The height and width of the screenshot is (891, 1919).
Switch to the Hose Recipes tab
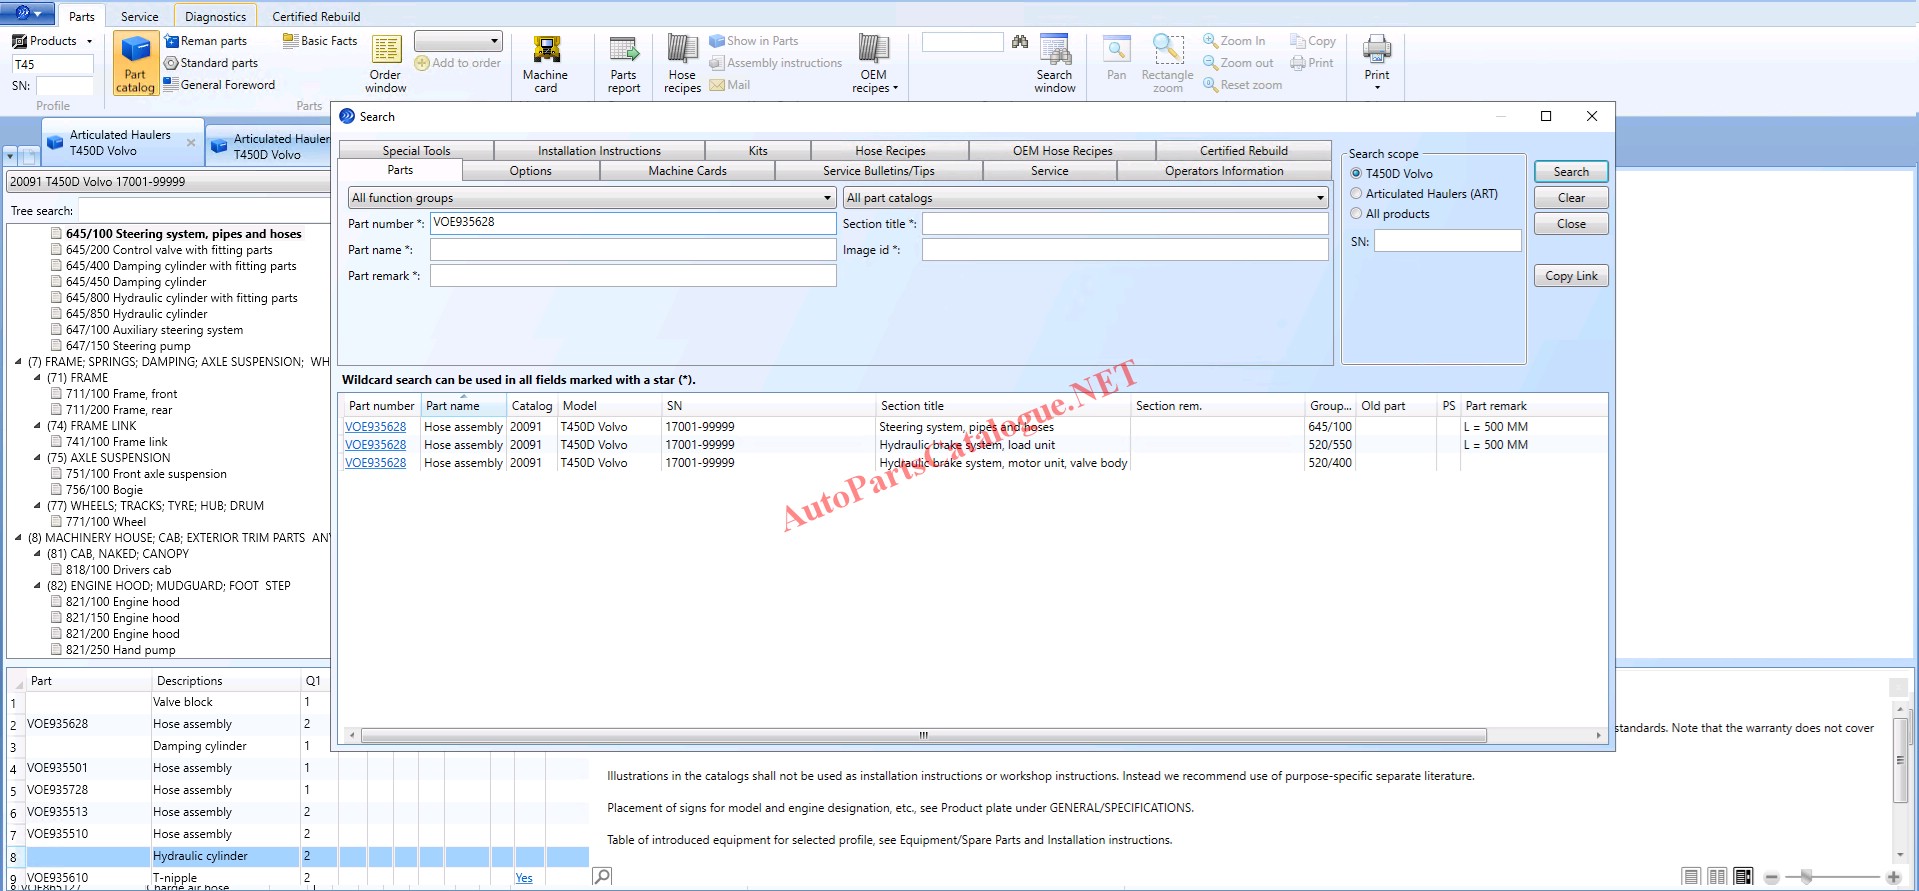coord(889,151)
